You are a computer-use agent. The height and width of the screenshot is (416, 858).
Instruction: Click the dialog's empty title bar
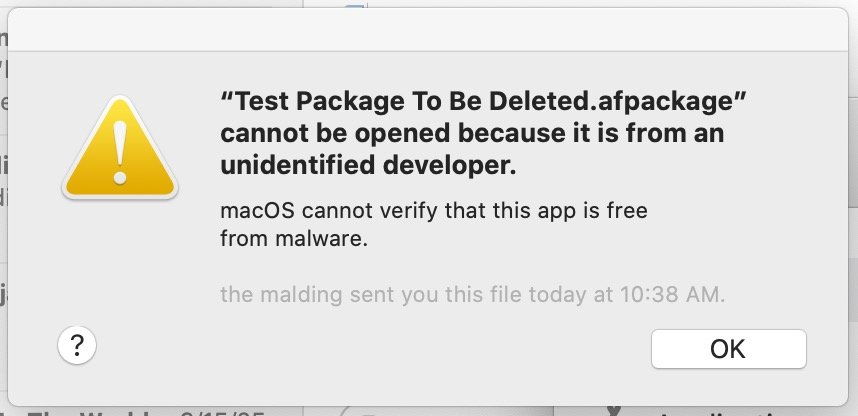click(x=428, y=30)
